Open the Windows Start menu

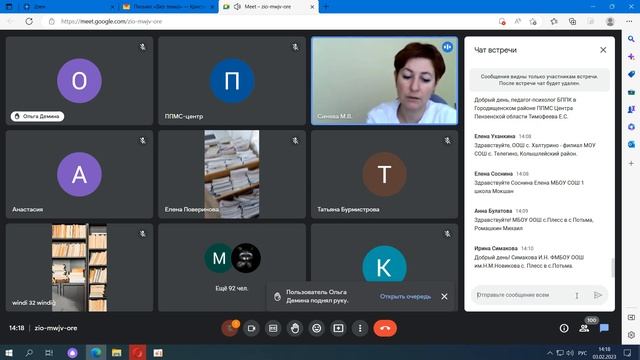click(x=9, y=353)
